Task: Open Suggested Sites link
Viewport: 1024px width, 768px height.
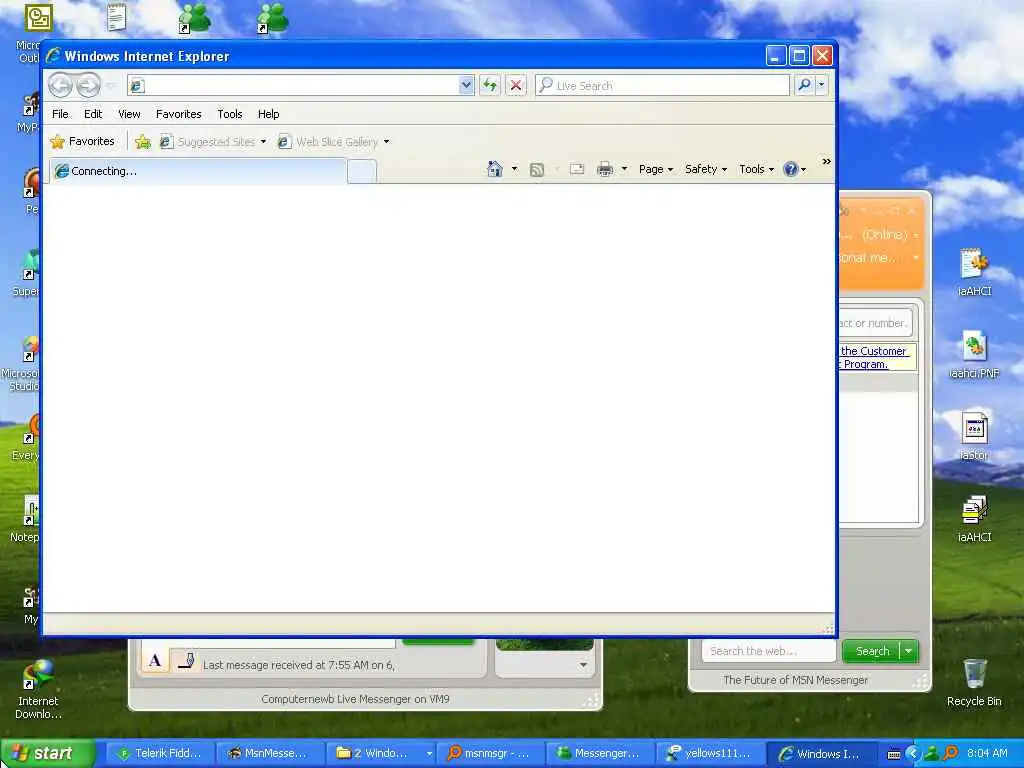Action: pos(208,141)
